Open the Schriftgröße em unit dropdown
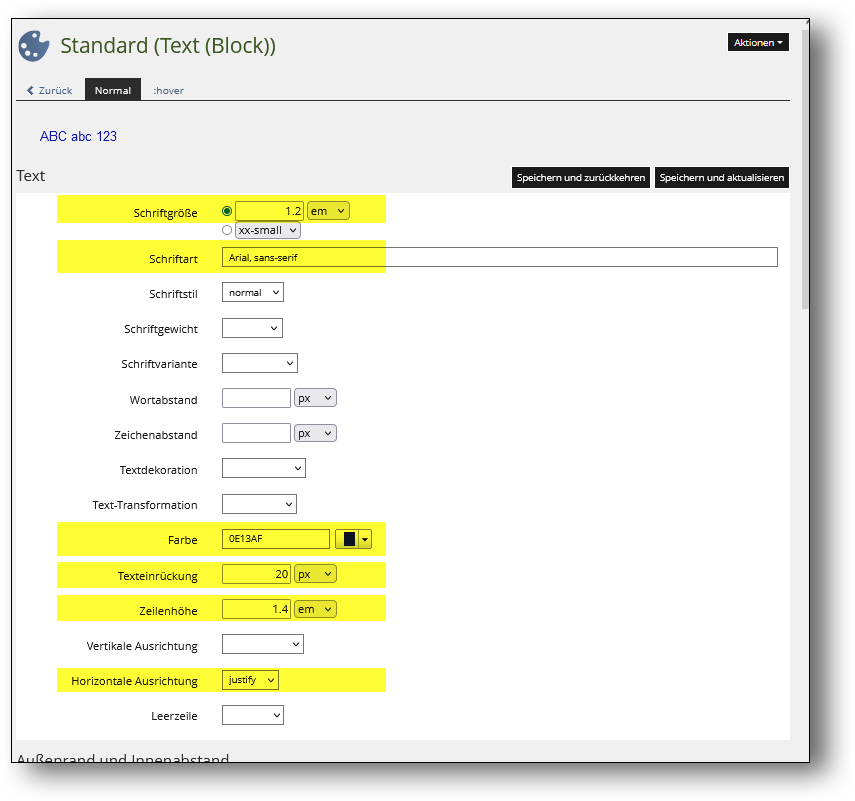The image size is (855, 801). 328,211
